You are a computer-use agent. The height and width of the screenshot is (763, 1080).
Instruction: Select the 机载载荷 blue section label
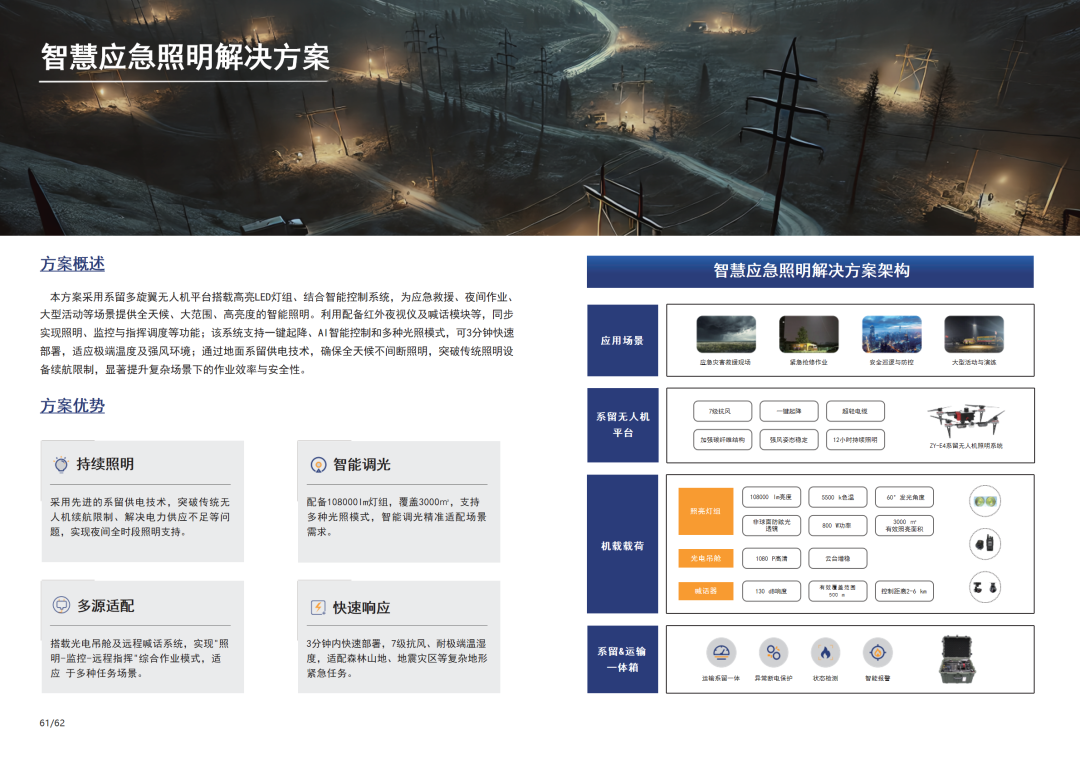tap(622, 546)
